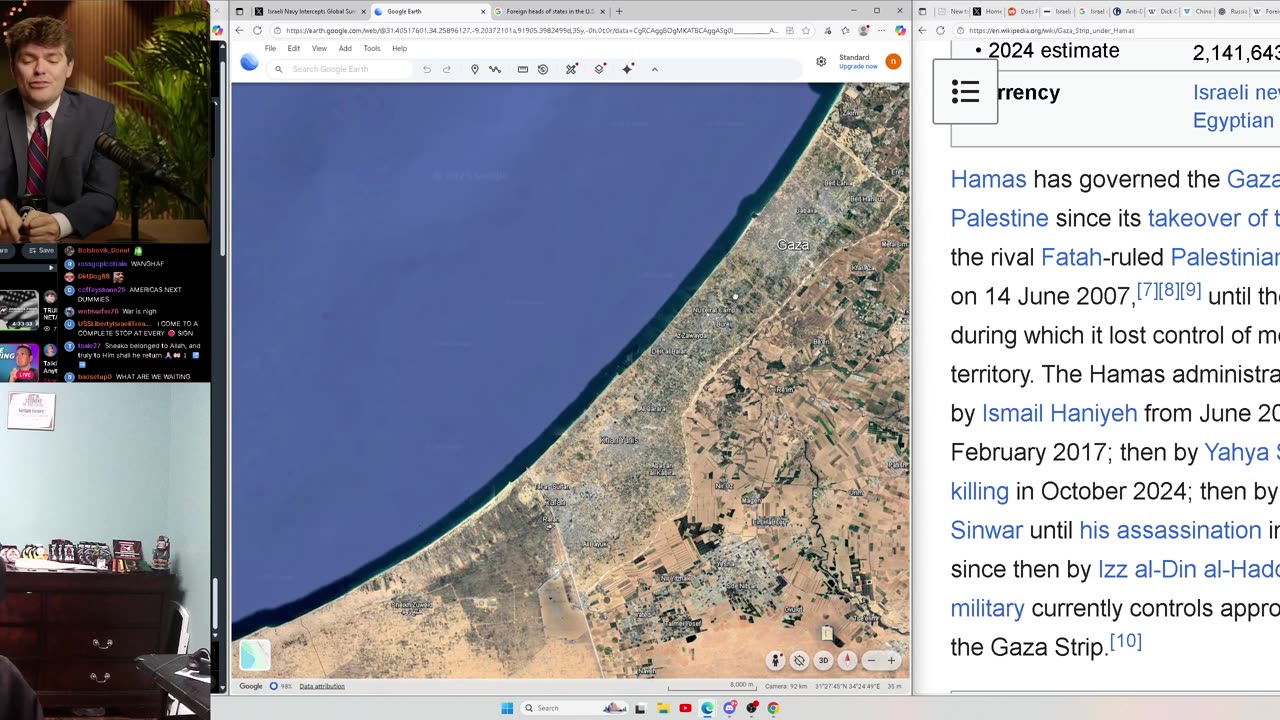Click the Google Earth logo icon
Viewport: 1280px width, 720px height.
249,63
